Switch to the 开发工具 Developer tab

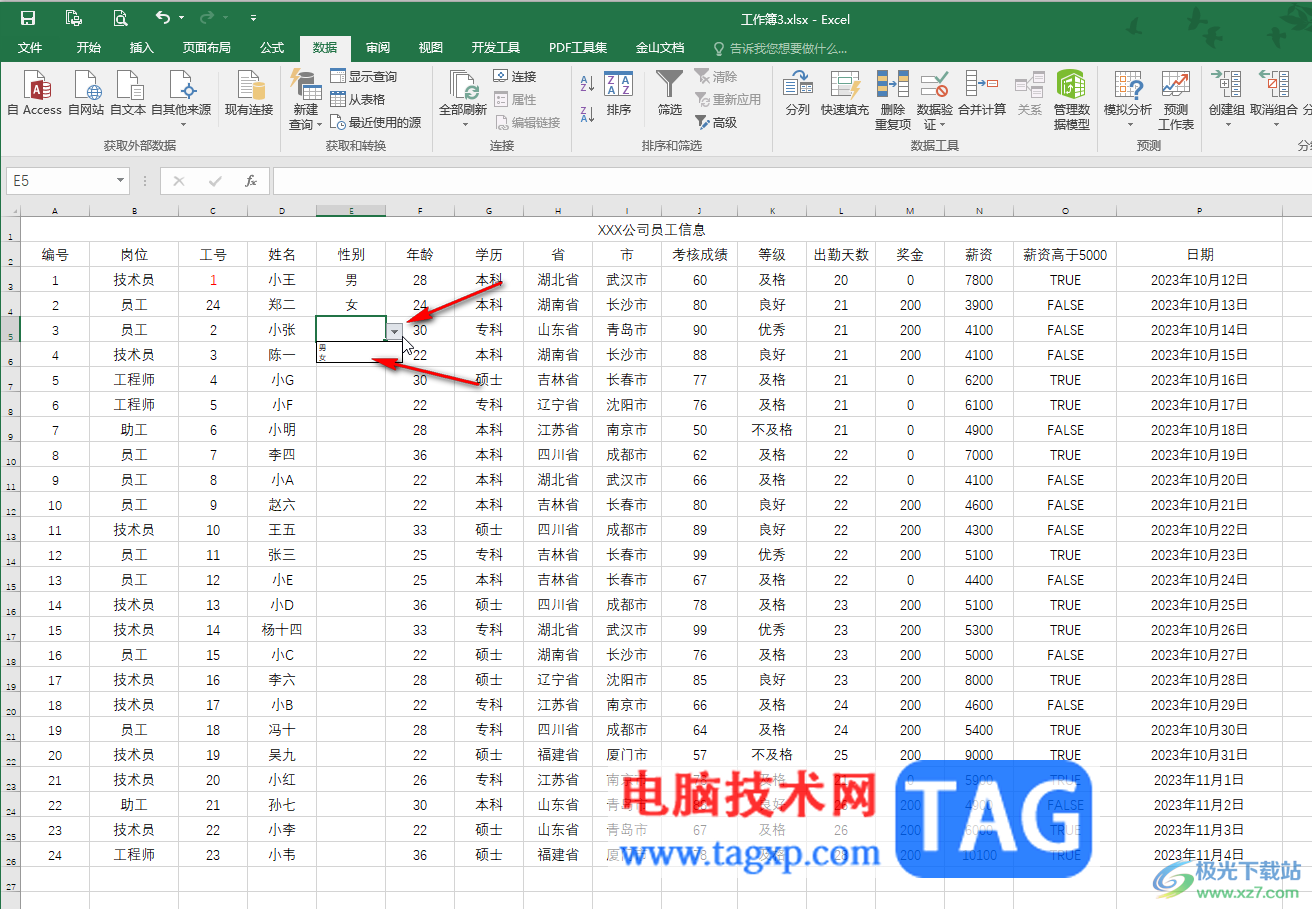tap(496, 47)
